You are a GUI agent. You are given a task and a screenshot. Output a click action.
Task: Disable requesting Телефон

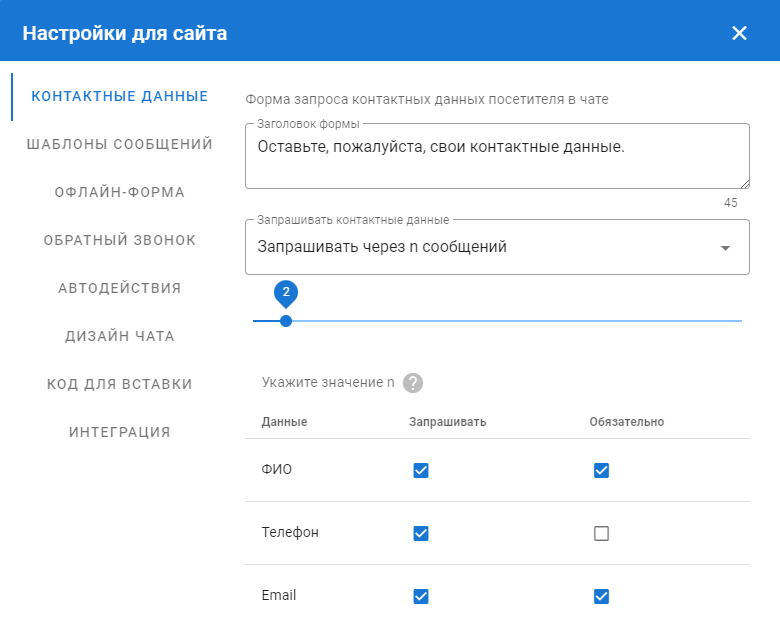point(421,534)
